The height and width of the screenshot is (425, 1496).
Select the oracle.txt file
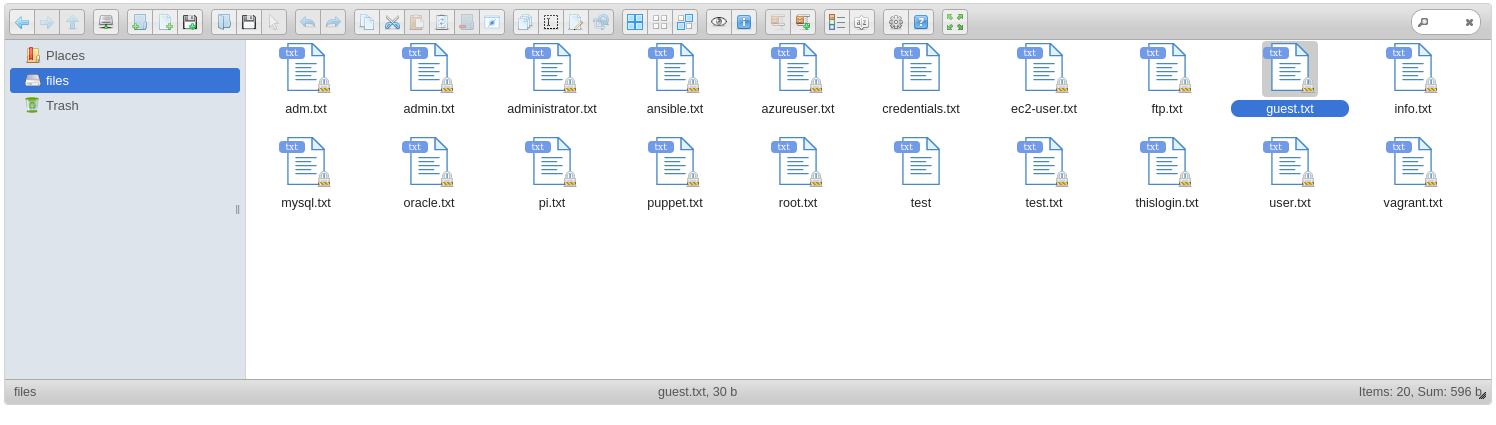tap(429, 174)
